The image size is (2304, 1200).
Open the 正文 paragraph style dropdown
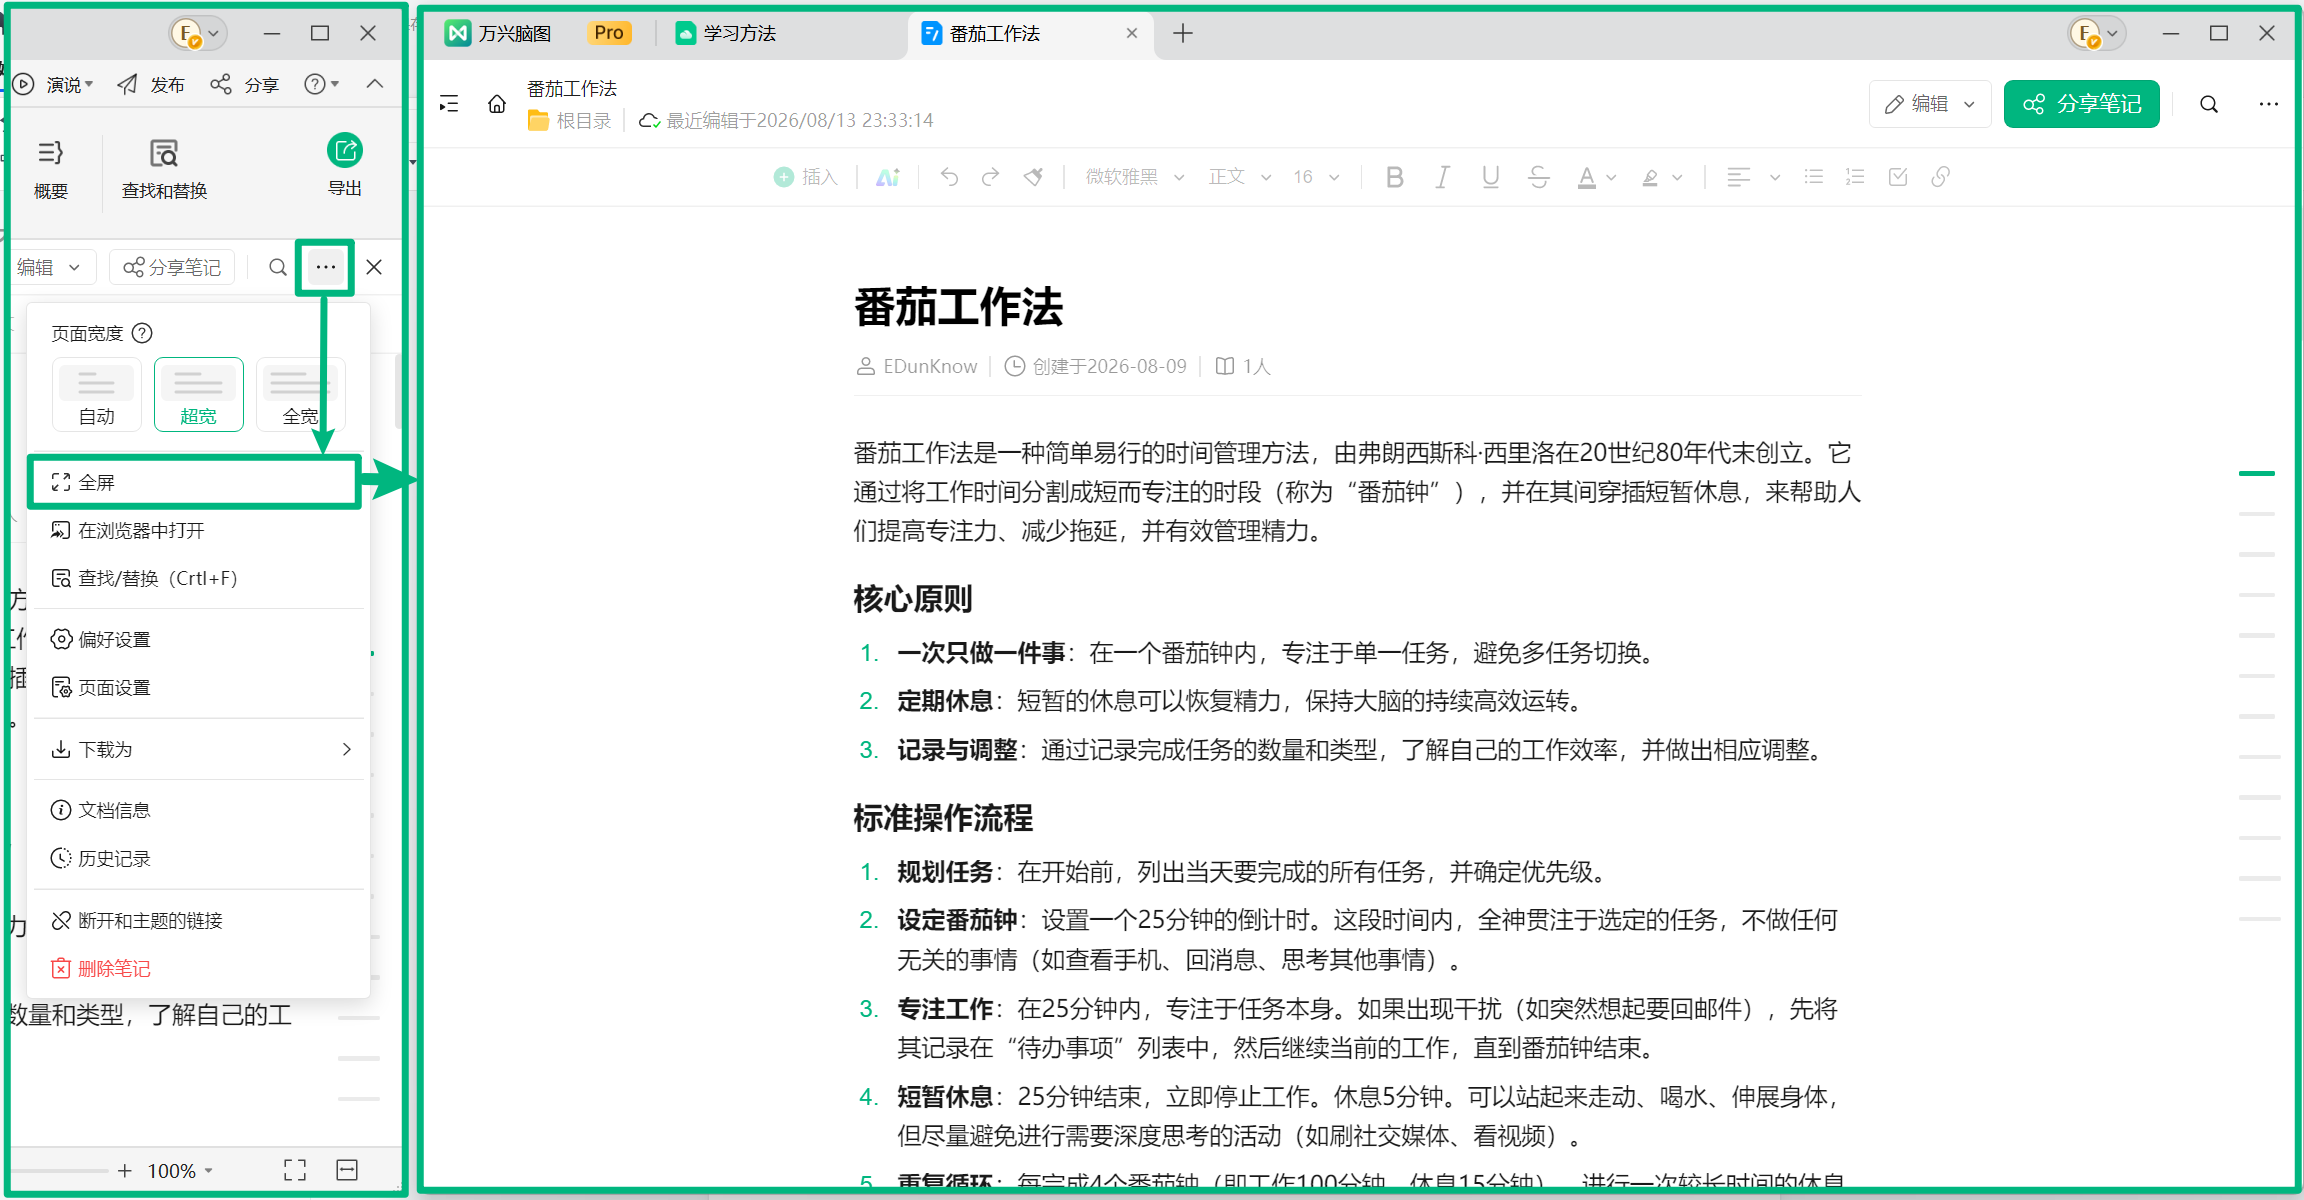[x=1240, y=177]
